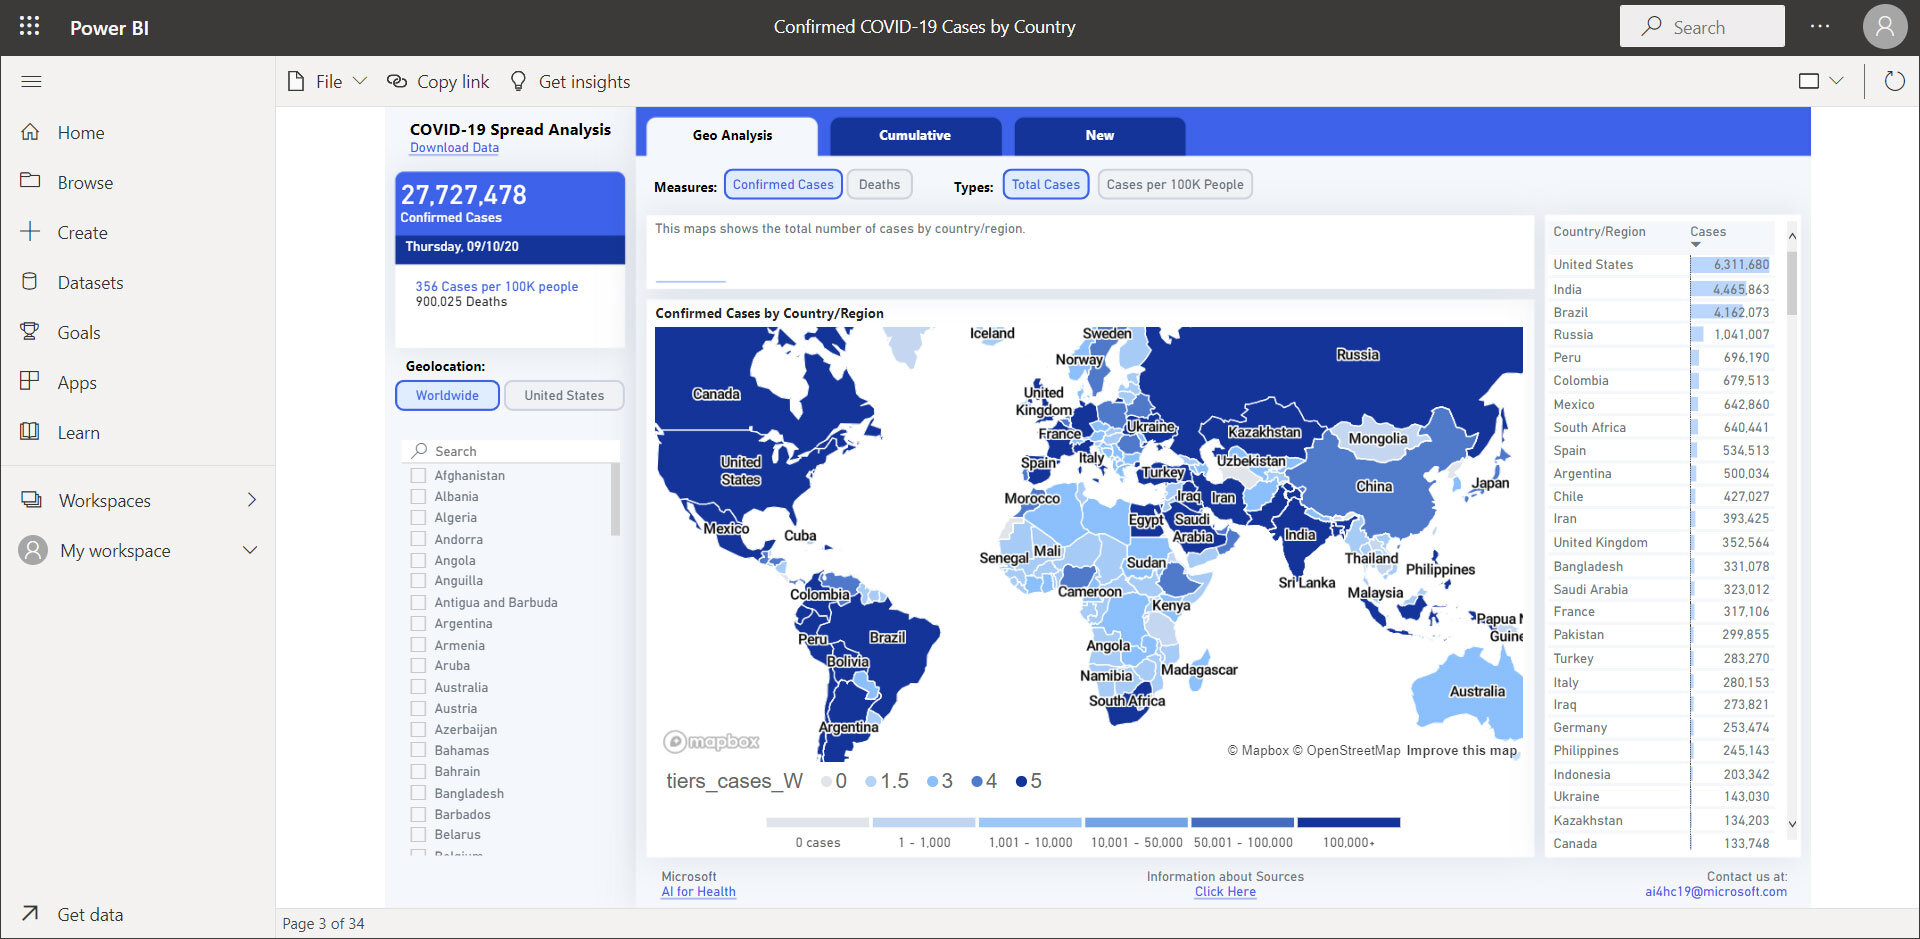This screenshot has height=939, width=1920.
Task: Click the Get insights lightbulb icon
Action: (x=518, y=81)
